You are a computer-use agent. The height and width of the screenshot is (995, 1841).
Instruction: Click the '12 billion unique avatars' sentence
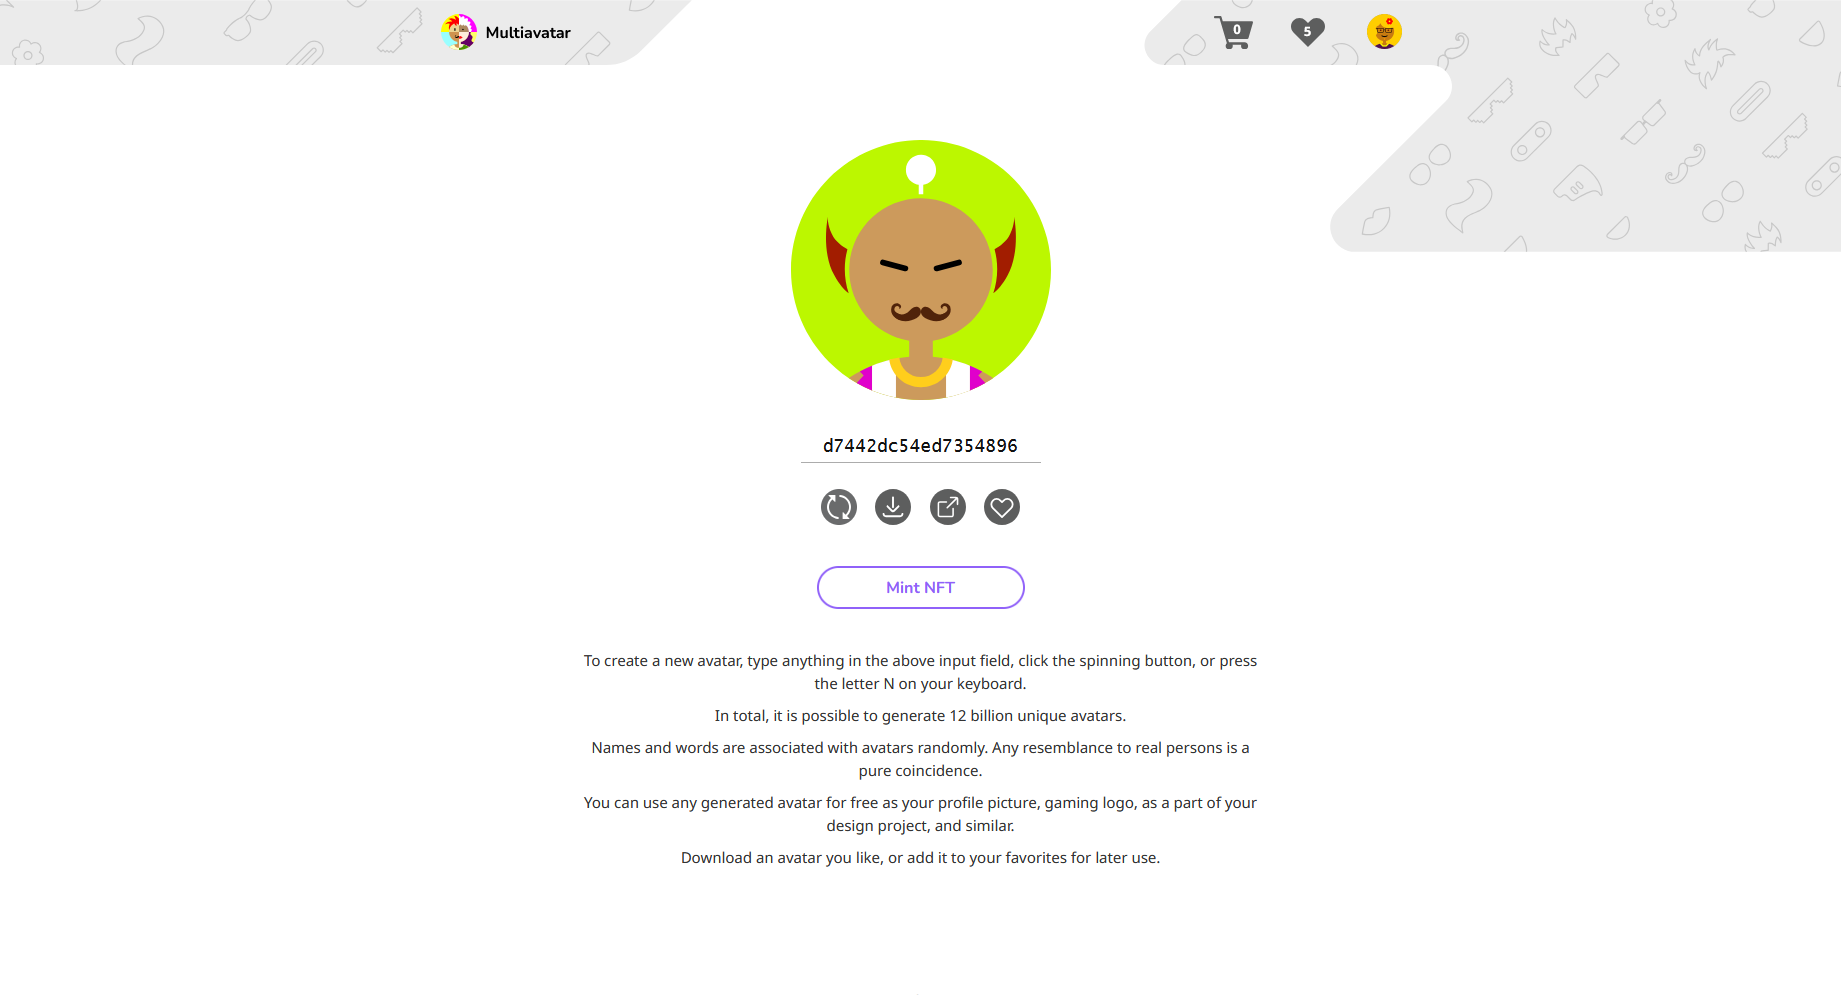click(x=921, y=716)
